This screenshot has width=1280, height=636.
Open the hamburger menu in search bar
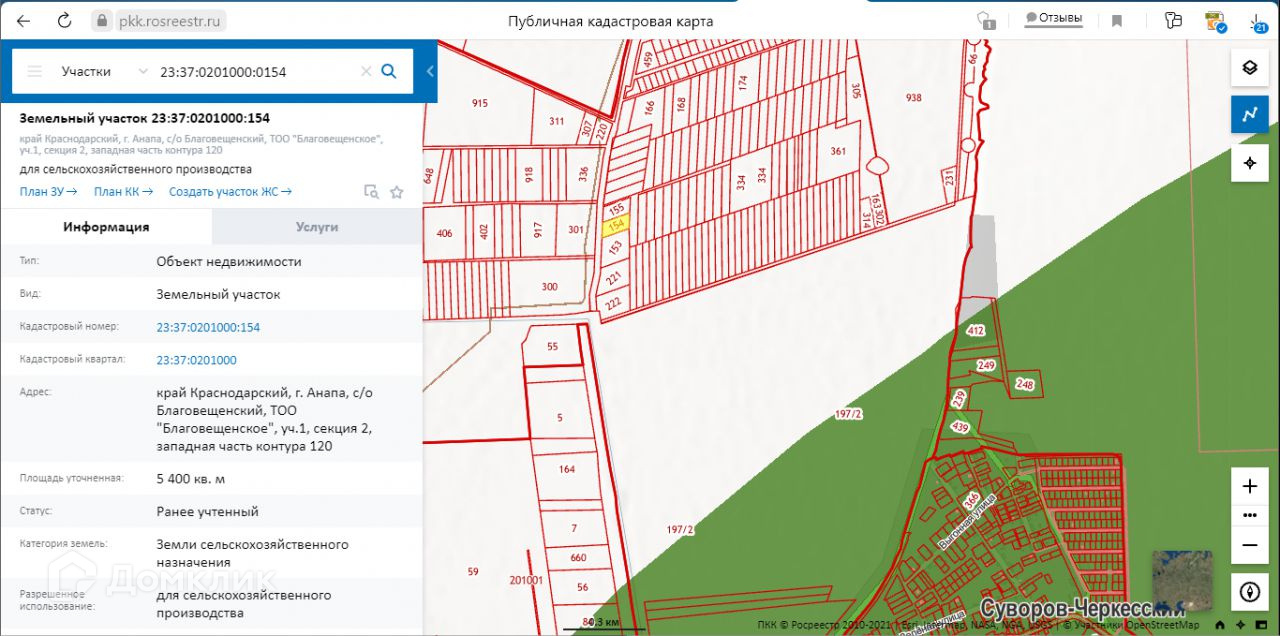click(35, 71)
